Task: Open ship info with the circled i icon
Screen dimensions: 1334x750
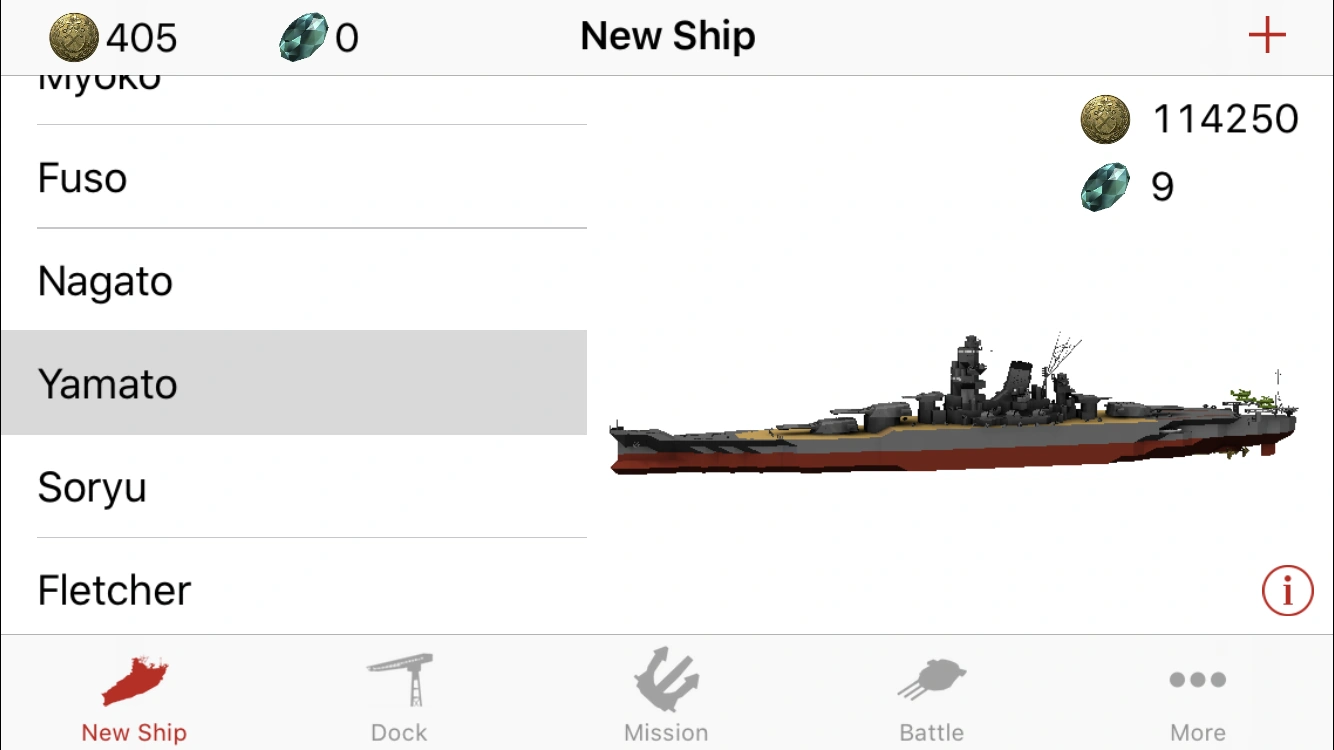Action: tap(1287, 591)
